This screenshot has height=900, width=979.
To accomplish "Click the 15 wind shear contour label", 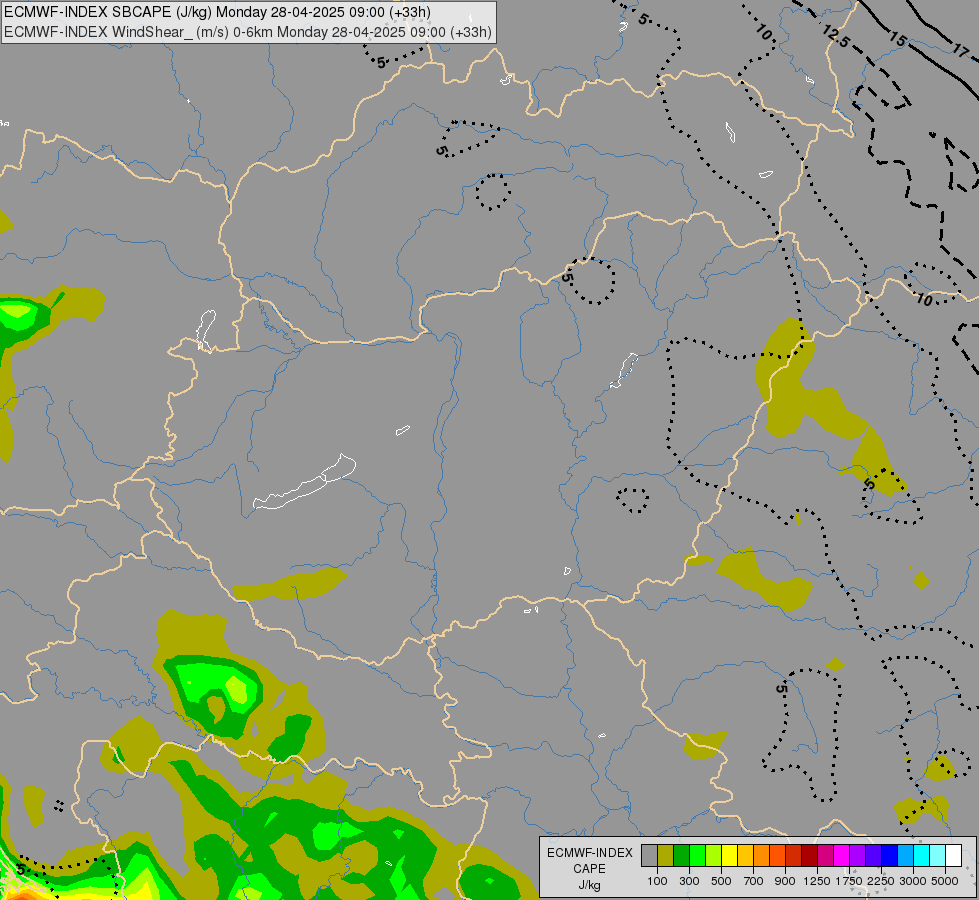I will pos(897,39).
